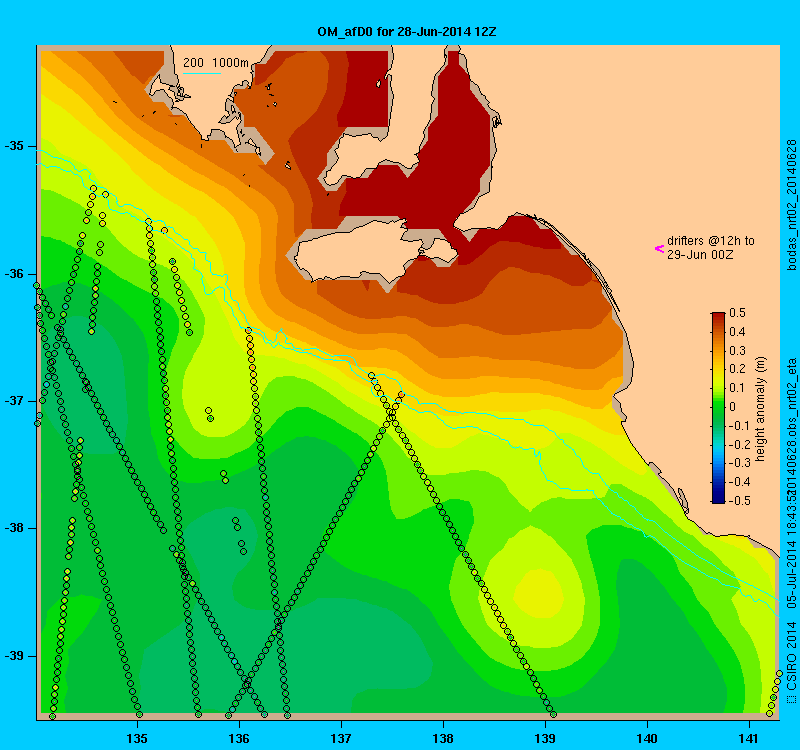Click the cyan isobath legend line sample
800x750 pixels.
(202, 73)
